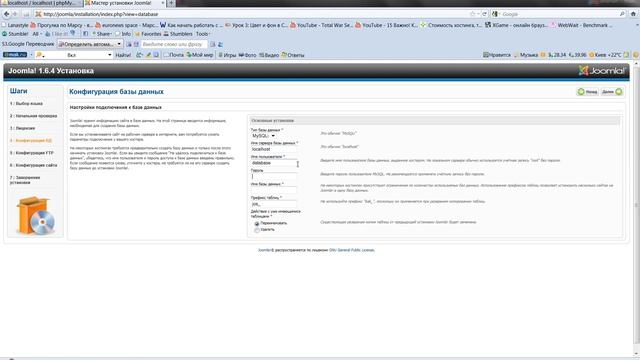The image size is (640, 360).
Task: Reload the page via refresh icon
Action: coord(484,14)
